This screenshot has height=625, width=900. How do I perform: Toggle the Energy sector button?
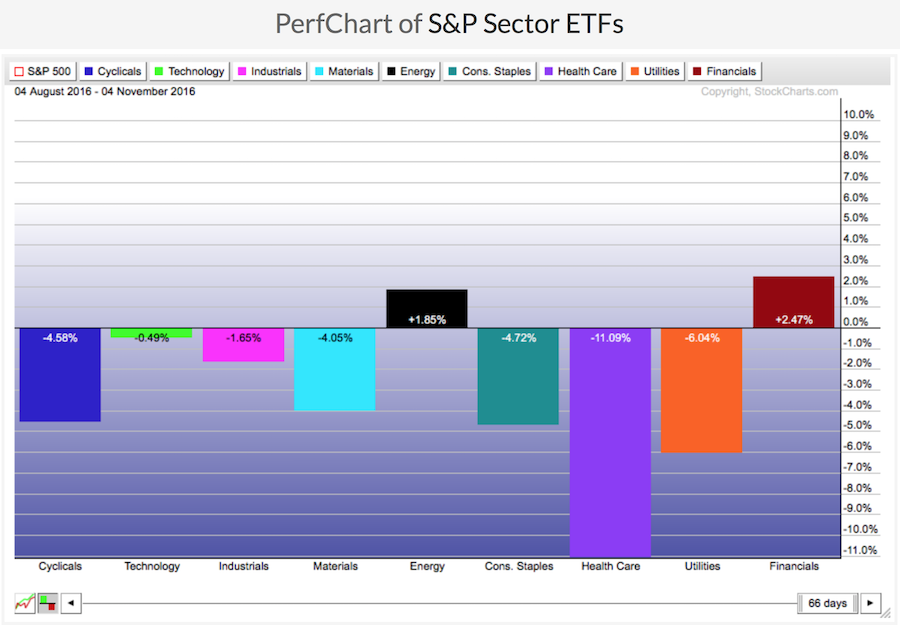click(412, 71)
